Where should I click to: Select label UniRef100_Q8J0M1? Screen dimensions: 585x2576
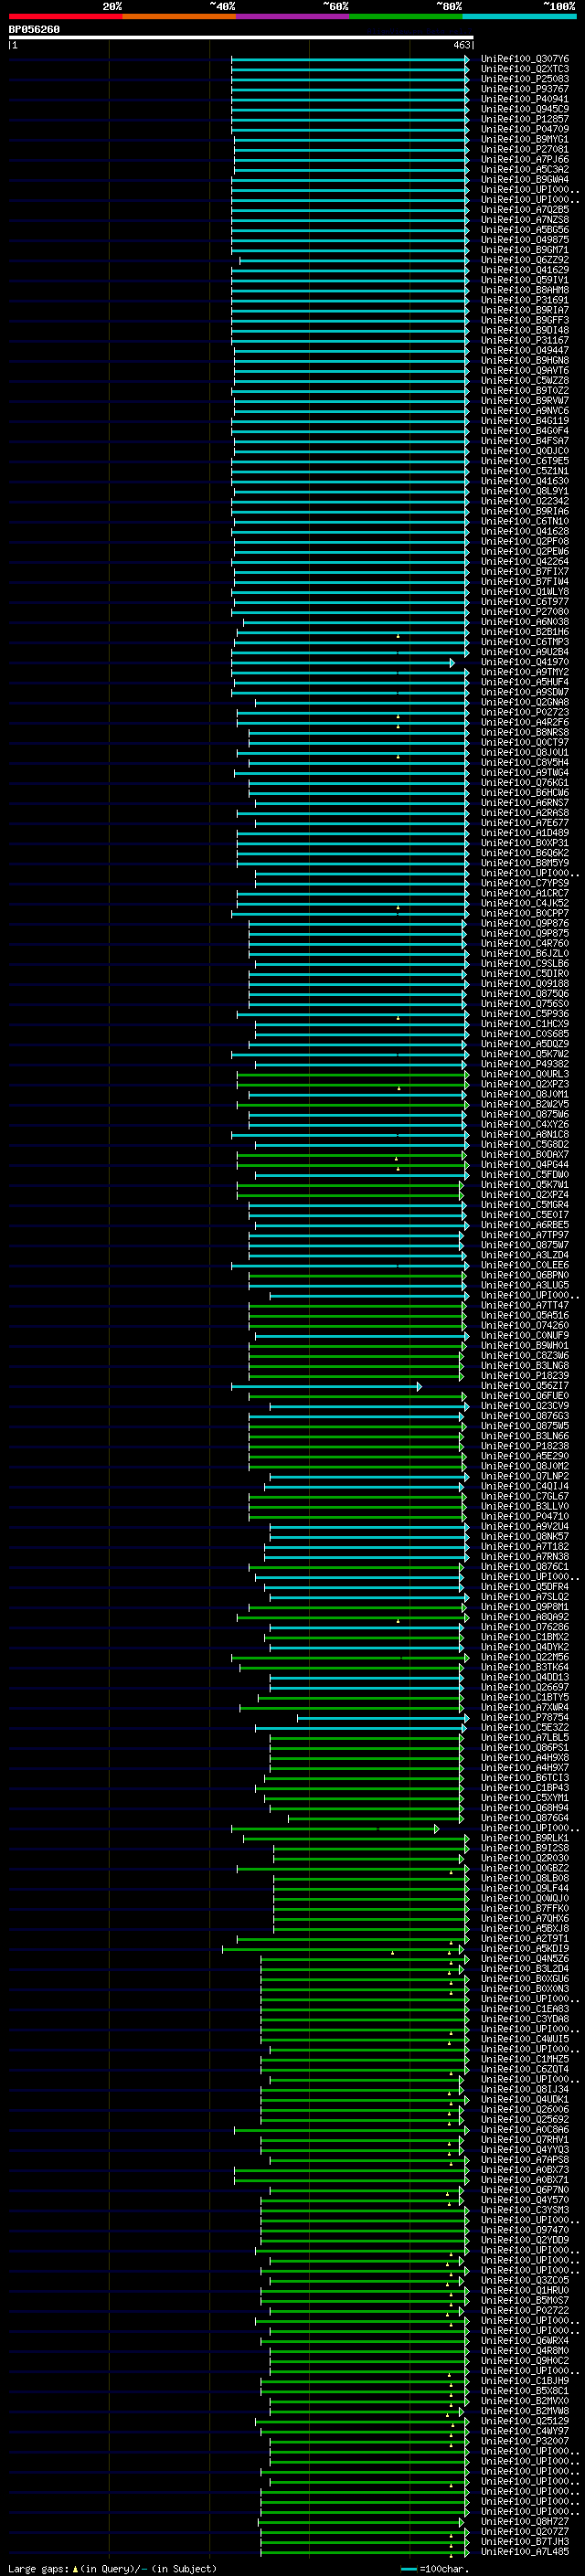point(525,1094)
